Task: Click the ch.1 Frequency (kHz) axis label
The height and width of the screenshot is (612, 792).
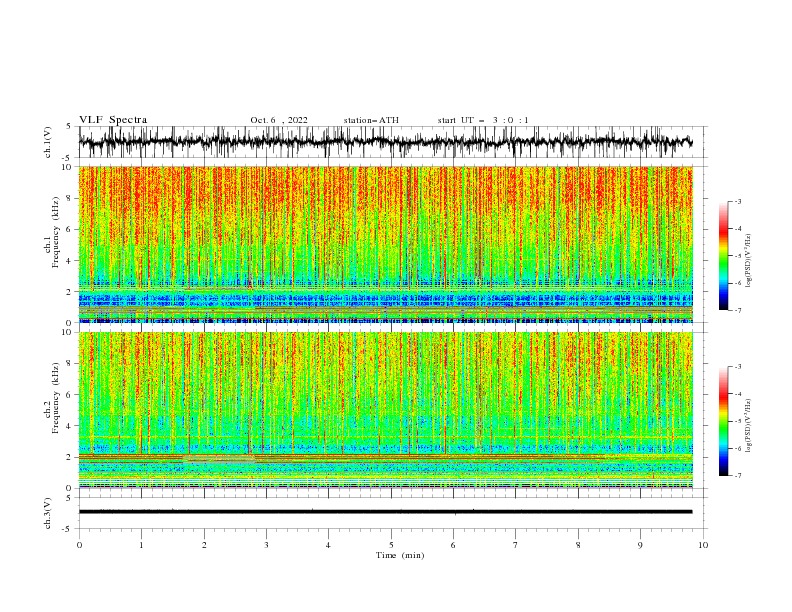Action: click(52, 232)
